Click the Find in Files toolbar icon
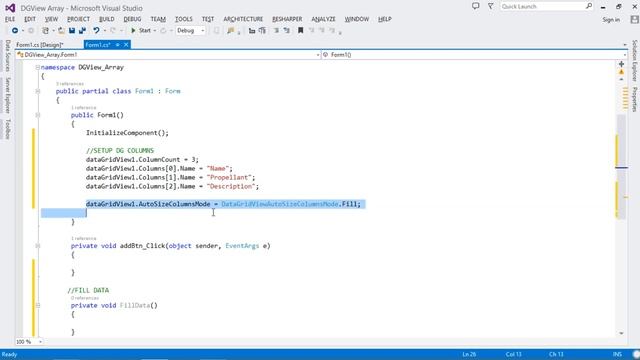This screenshot has width=640, height=360. (231, 31)
